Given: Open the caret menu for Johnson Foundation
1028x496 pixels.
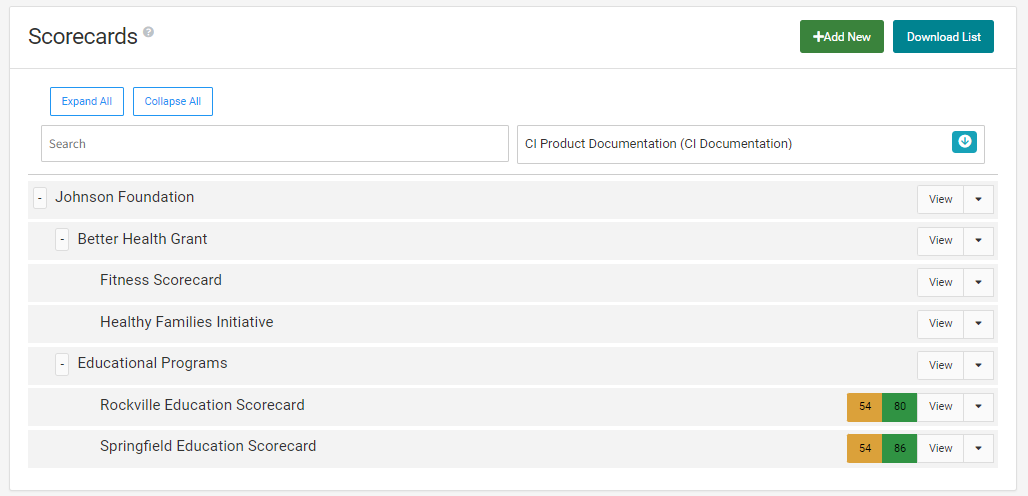Looking at the screenshot, I should pos(978,199).
